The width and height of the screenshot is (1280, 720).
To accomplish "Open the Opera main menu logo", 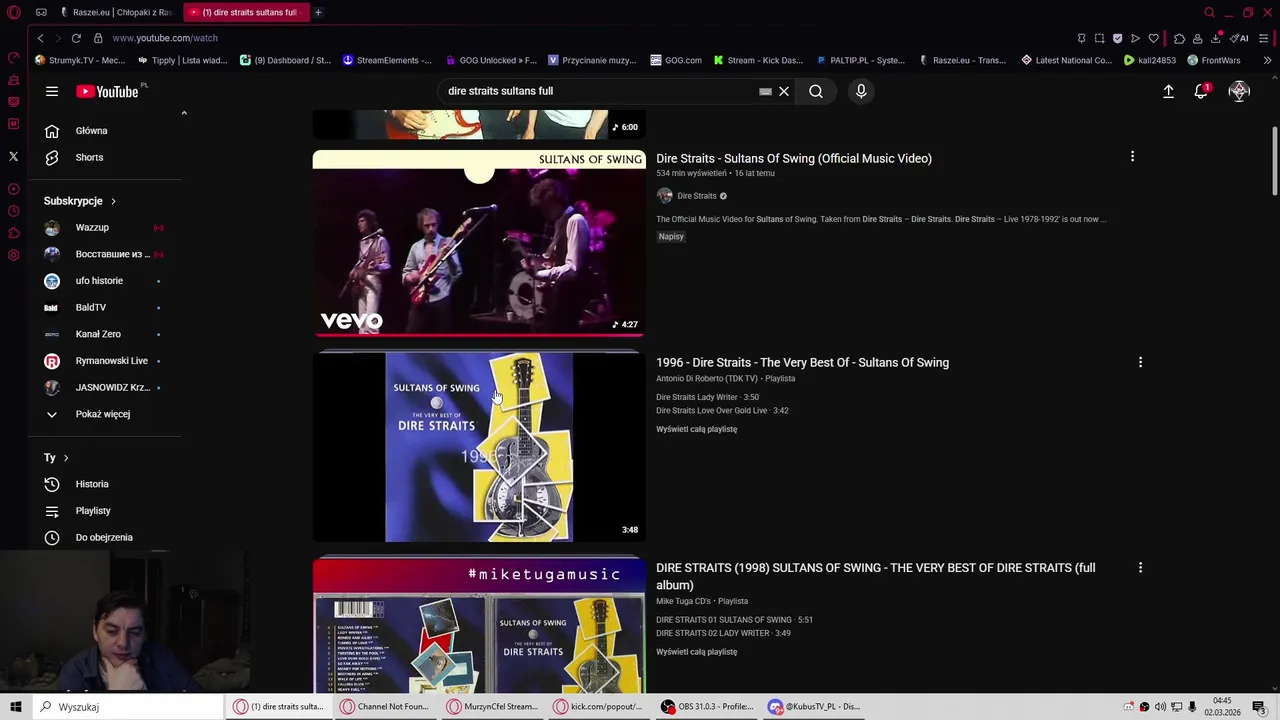I will (x=14, y=13).
